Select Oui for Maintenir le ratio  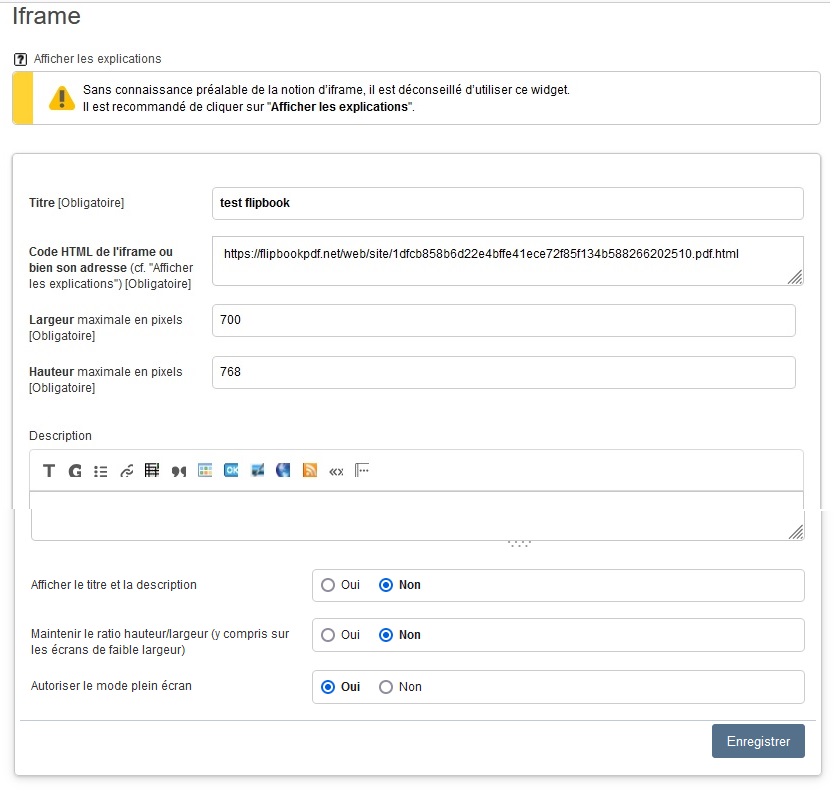tap(328, 635)
